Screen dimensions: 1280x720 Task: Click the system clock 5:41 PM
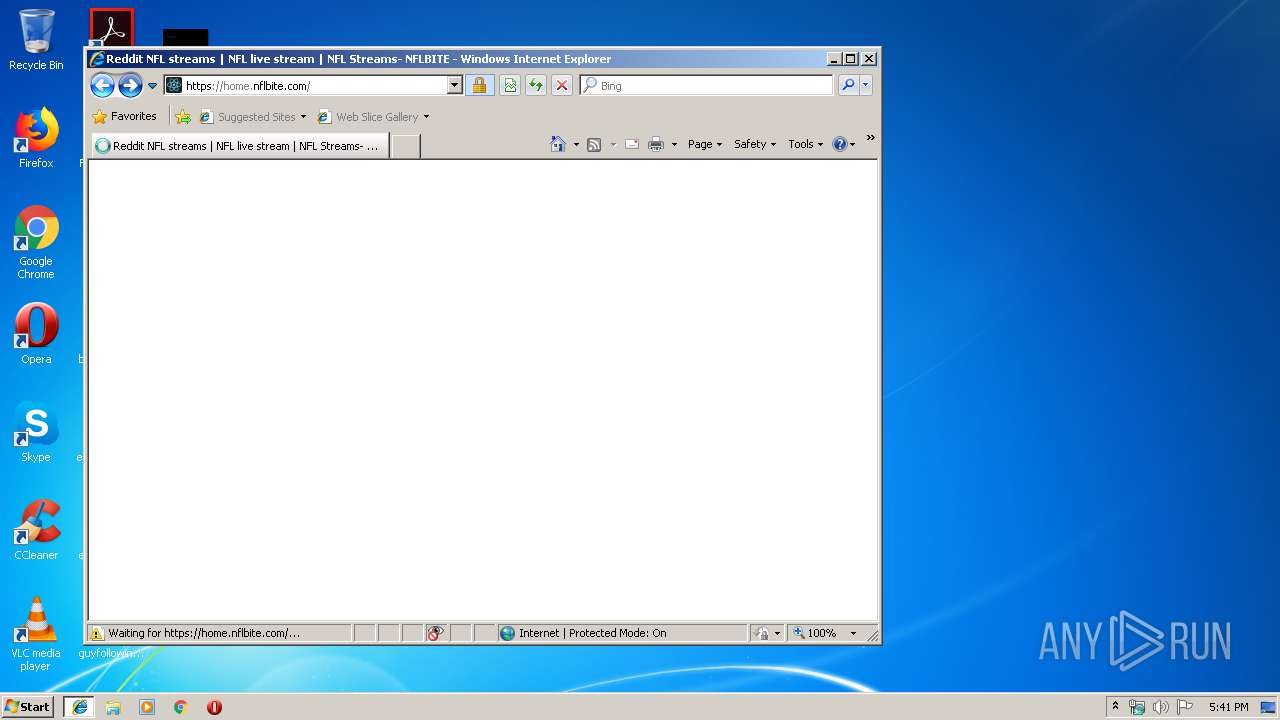pos(1228,707)
